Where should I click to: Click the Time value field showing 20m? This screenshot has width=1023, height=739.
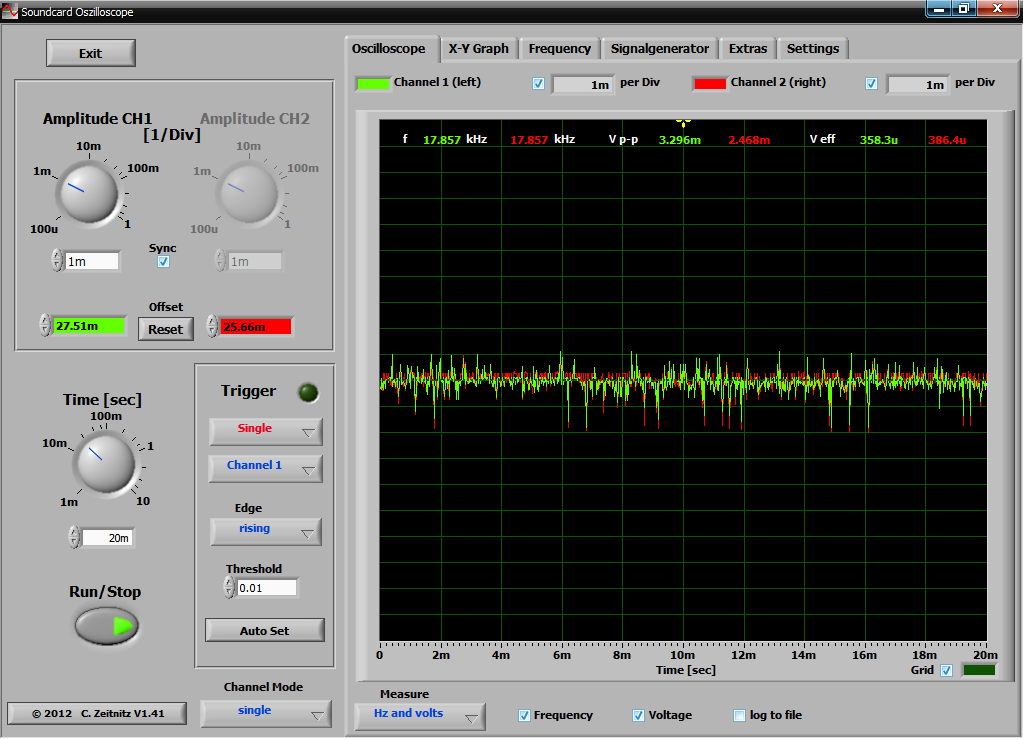pyautogui.click(x=108, y=538)
